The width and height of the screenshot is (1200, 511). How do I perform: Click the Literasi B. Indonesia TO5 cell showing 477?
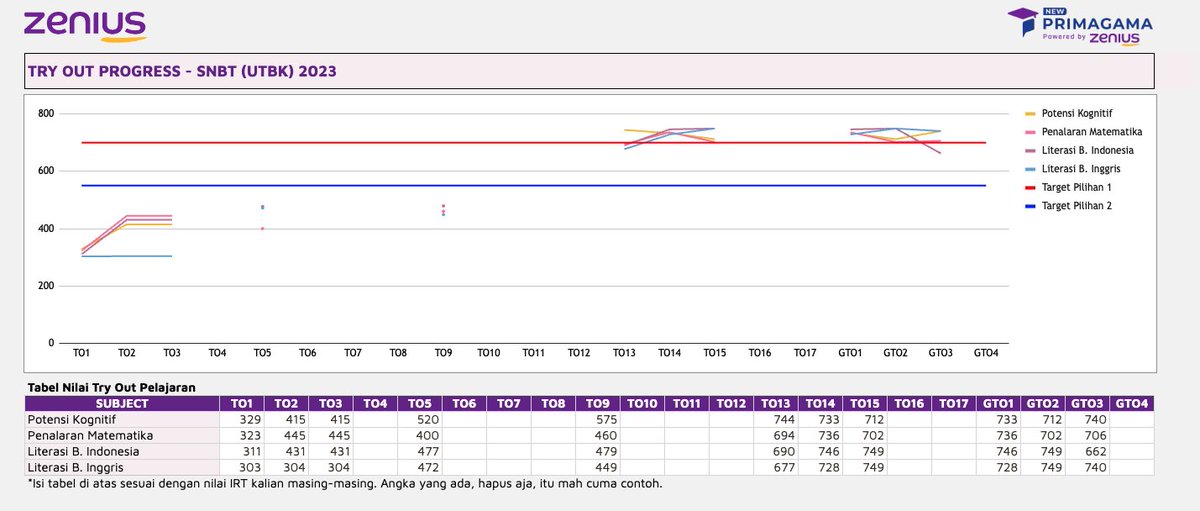point(420,451)
